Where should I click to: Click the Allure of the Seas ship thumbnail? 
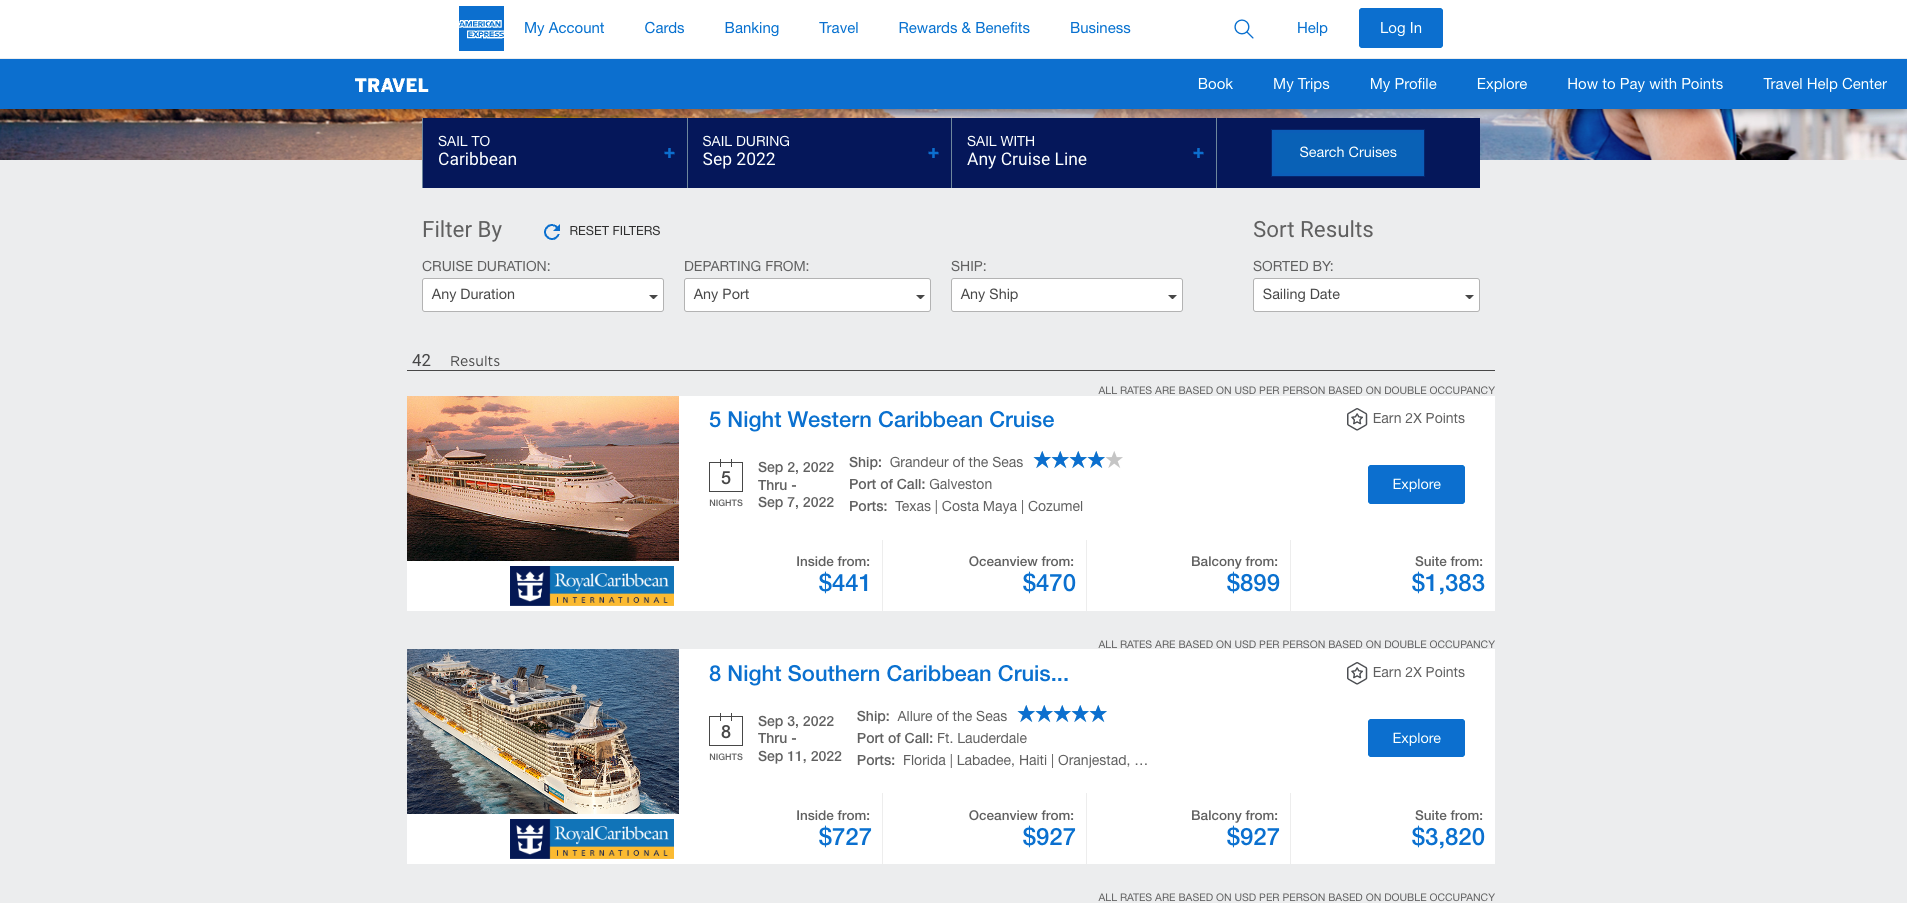(x=543, y=731)
